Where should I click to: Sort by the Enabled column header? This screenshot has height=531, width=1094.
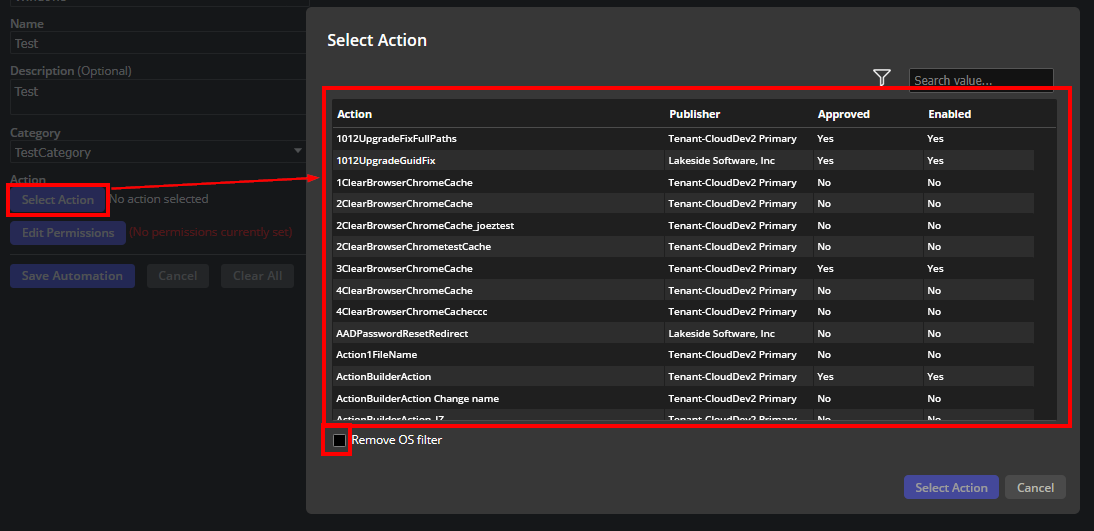[949, 114]
